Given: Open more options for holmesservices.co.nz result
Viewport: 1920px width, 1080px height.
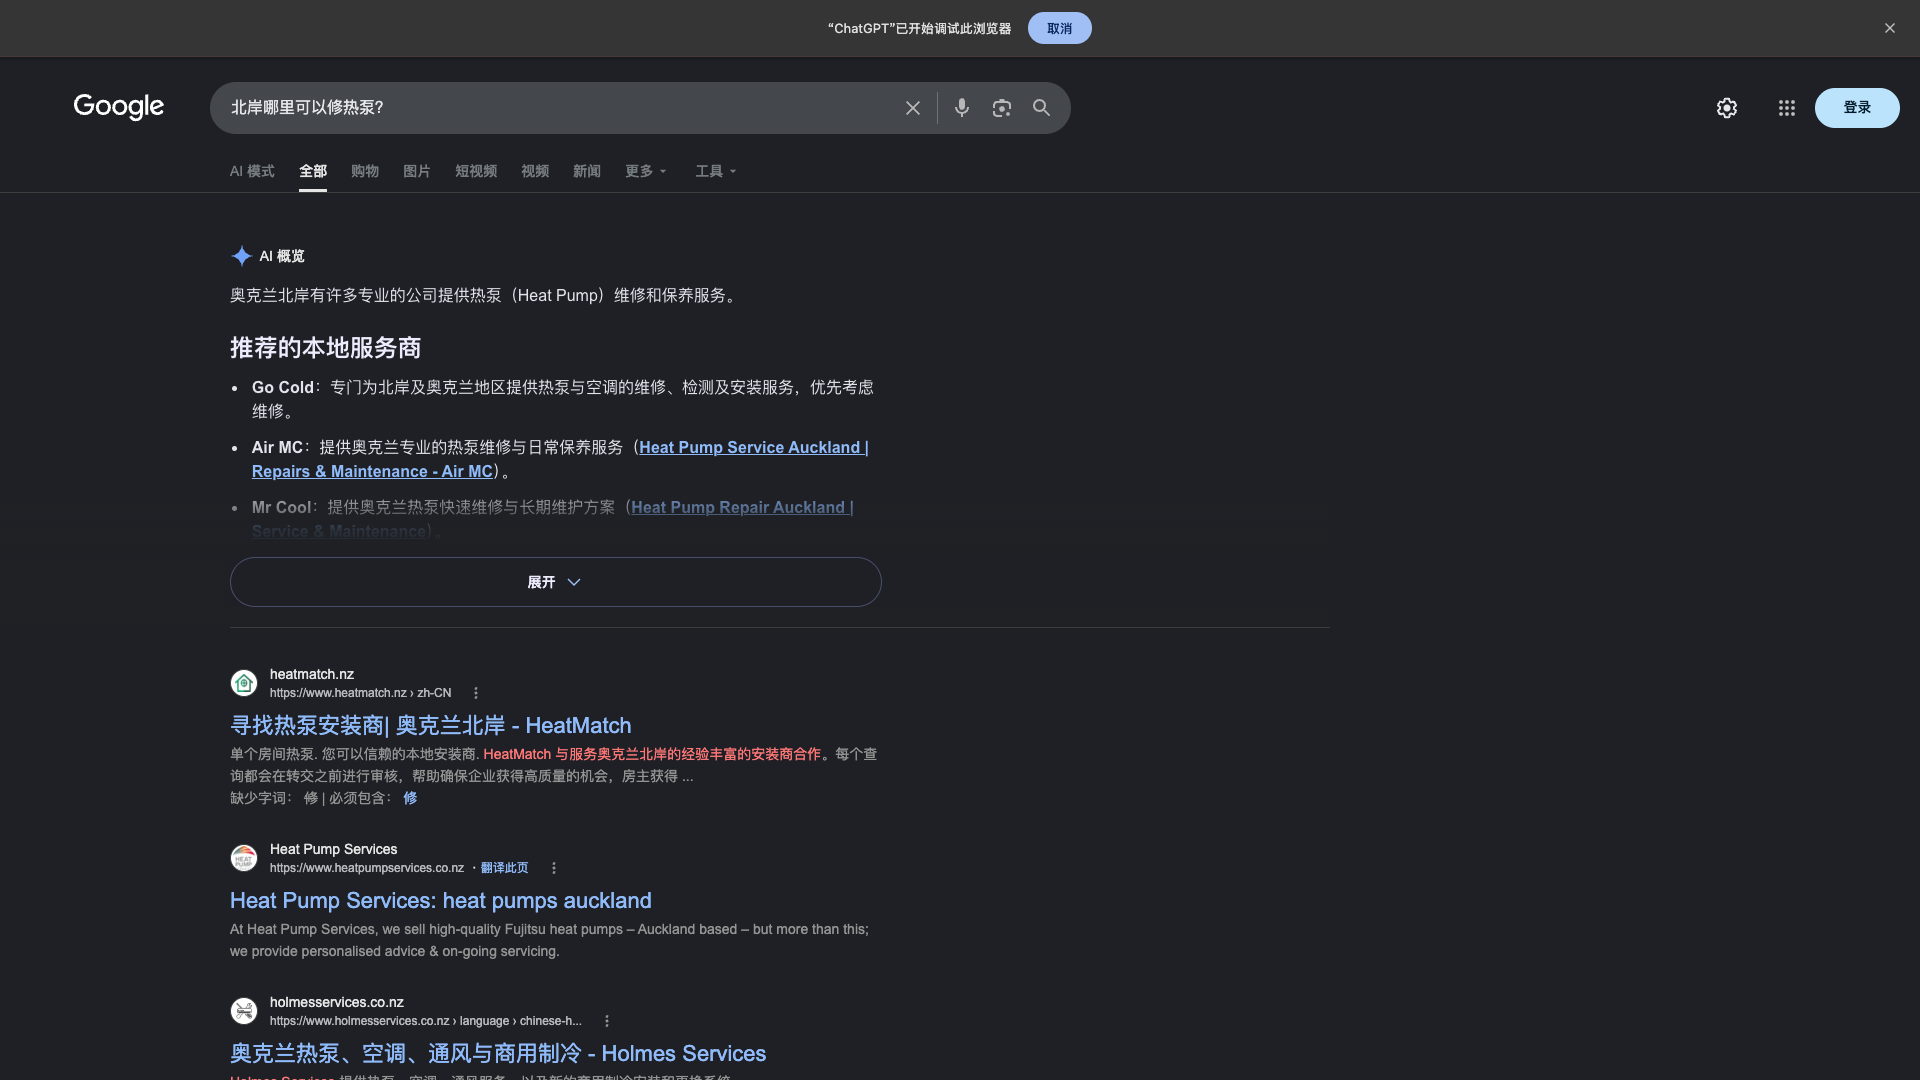Looking at the screenshot, I should click(606, 1021).
